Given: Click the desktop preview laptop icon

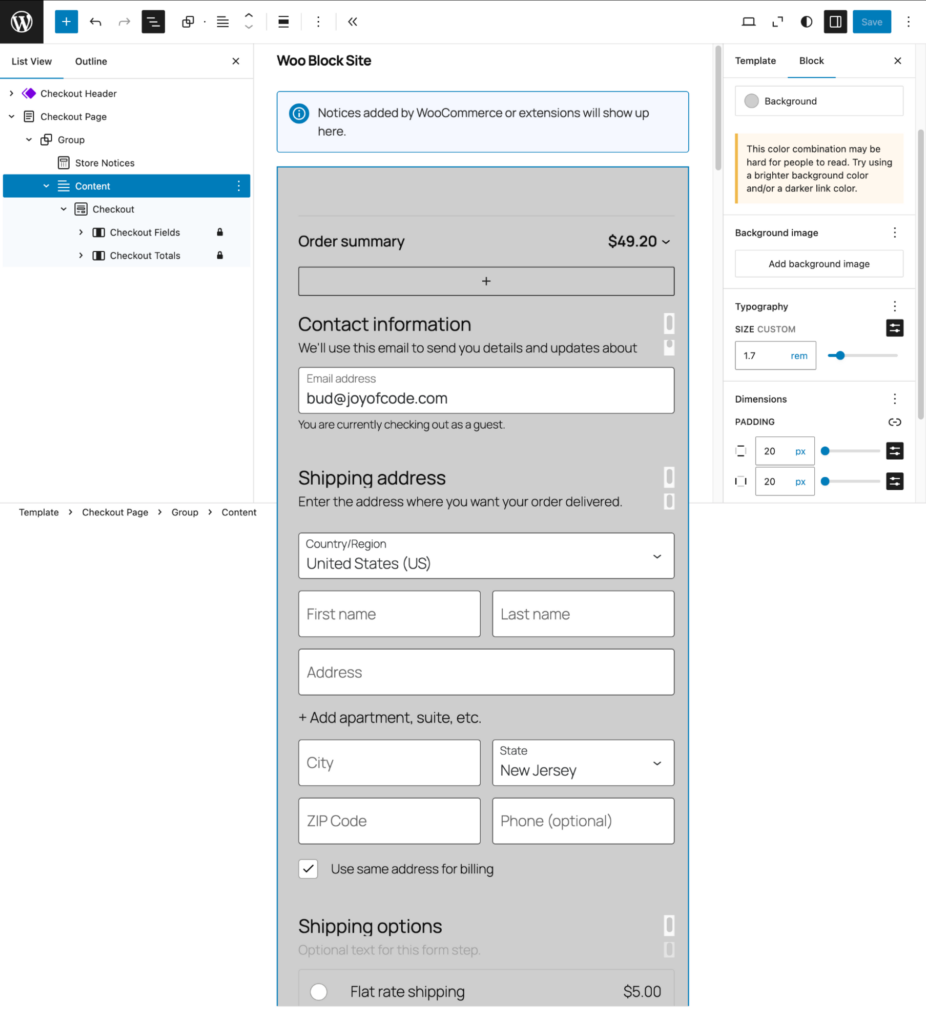Looking at the screenshot, I should point(748,21).
